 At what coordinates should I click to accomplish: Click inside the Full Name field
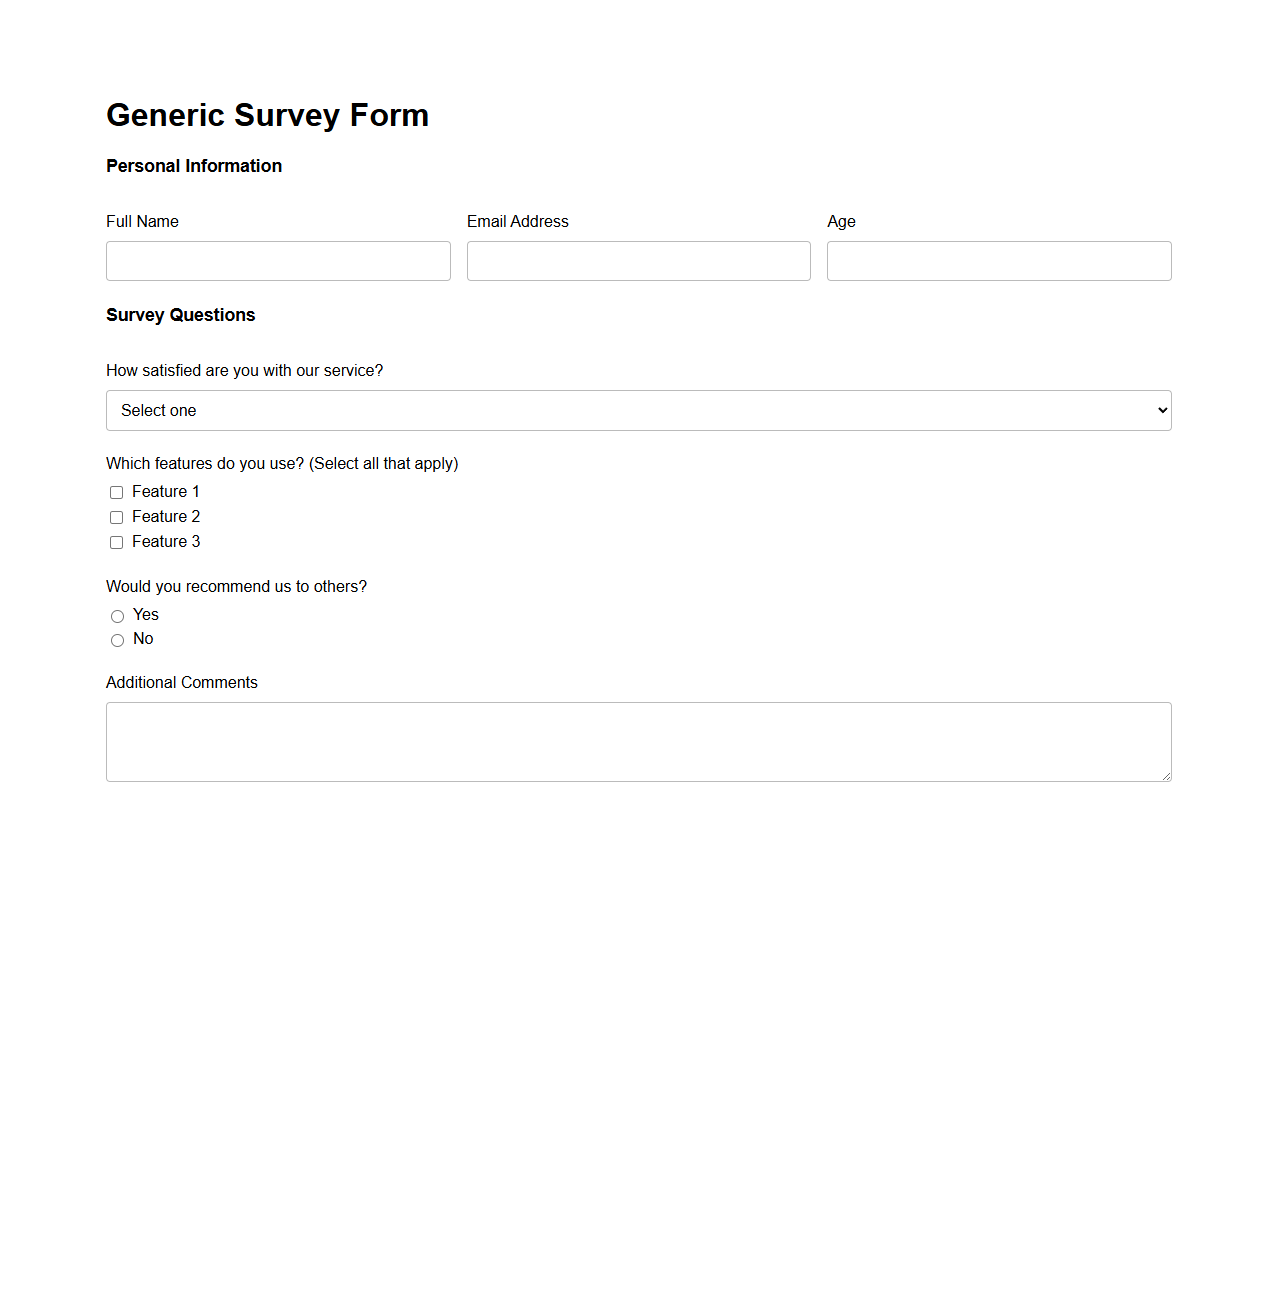278,261
